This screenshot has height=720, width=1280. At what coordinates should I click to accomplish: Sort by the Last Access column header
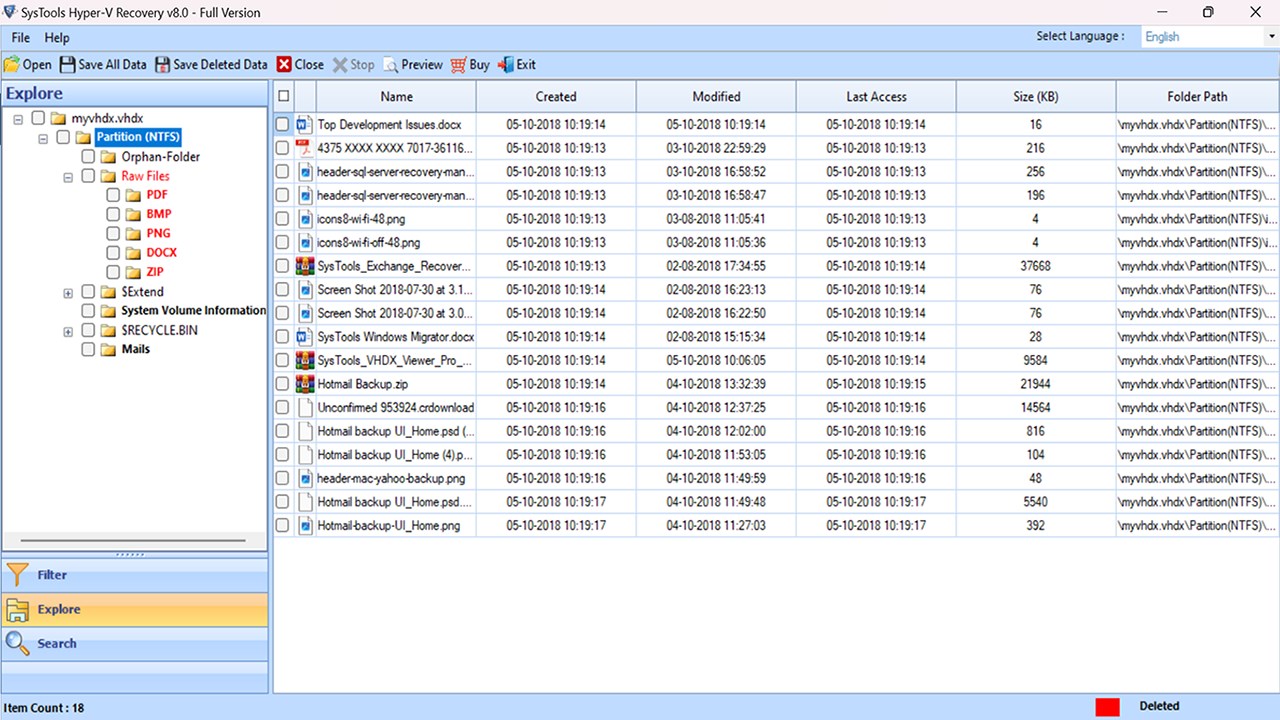tap(876, 96)
